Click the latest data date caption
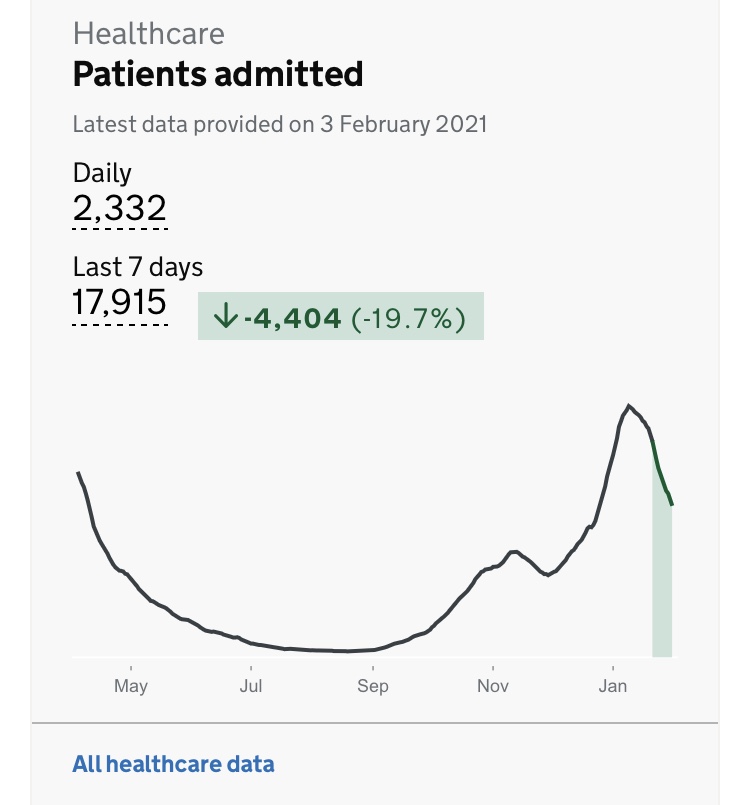The height and width of the screenshot is (805, 750). click(280, 124)
